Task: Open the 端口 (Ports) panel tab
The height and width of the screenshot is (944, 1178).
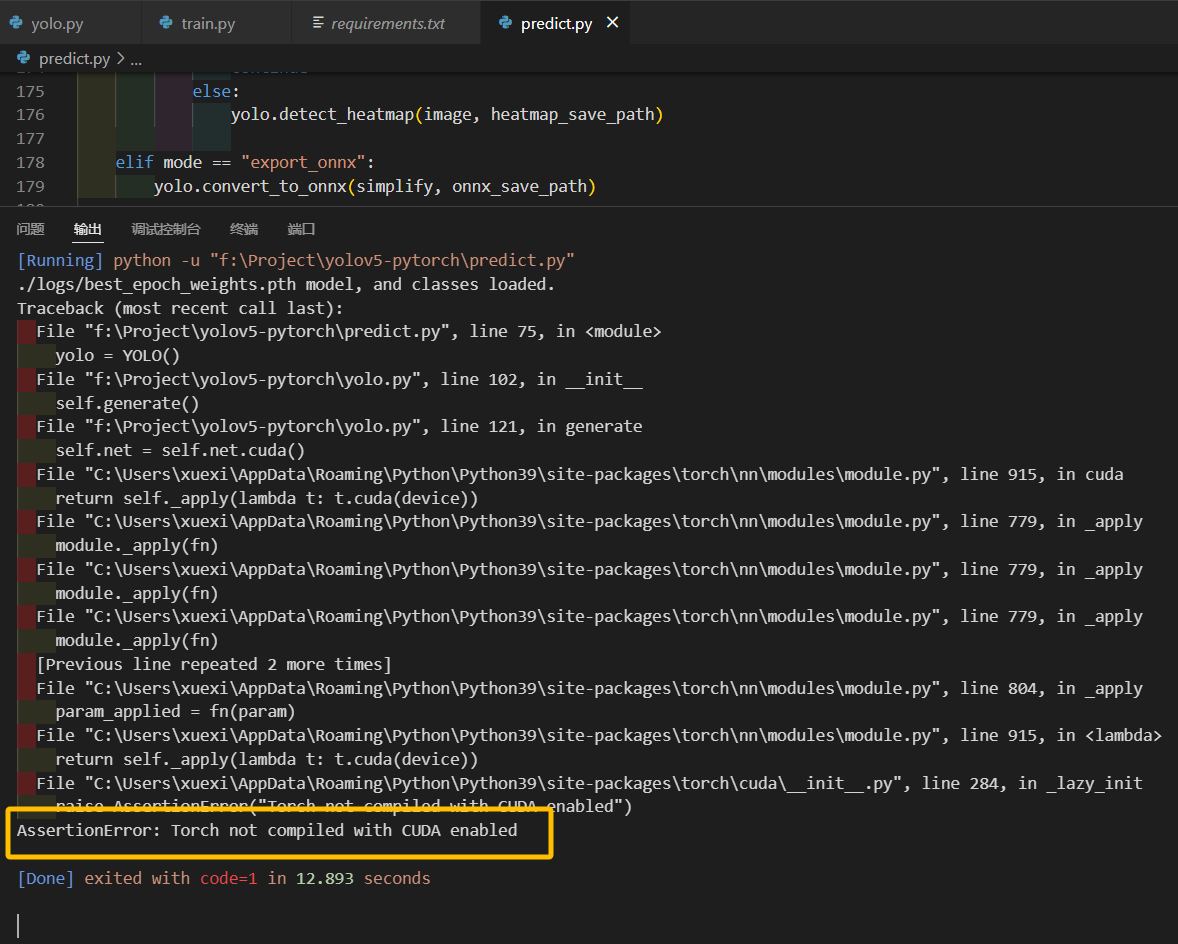Action: tap(301, 229)
